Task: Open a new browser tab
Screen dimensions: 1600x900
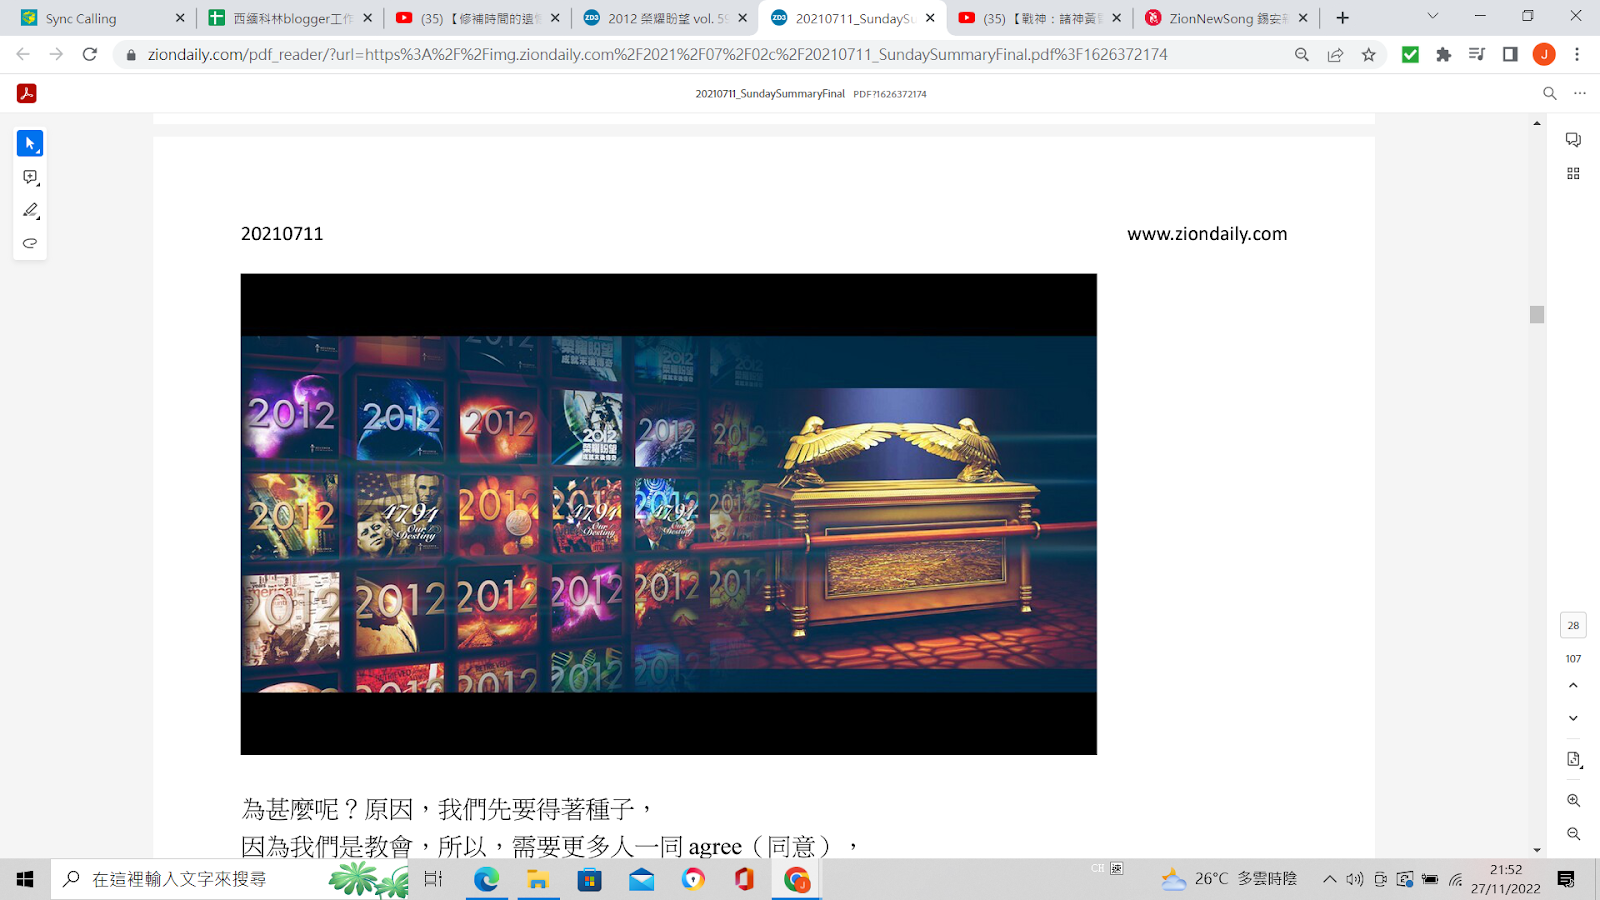Action: click(1343, 18)
